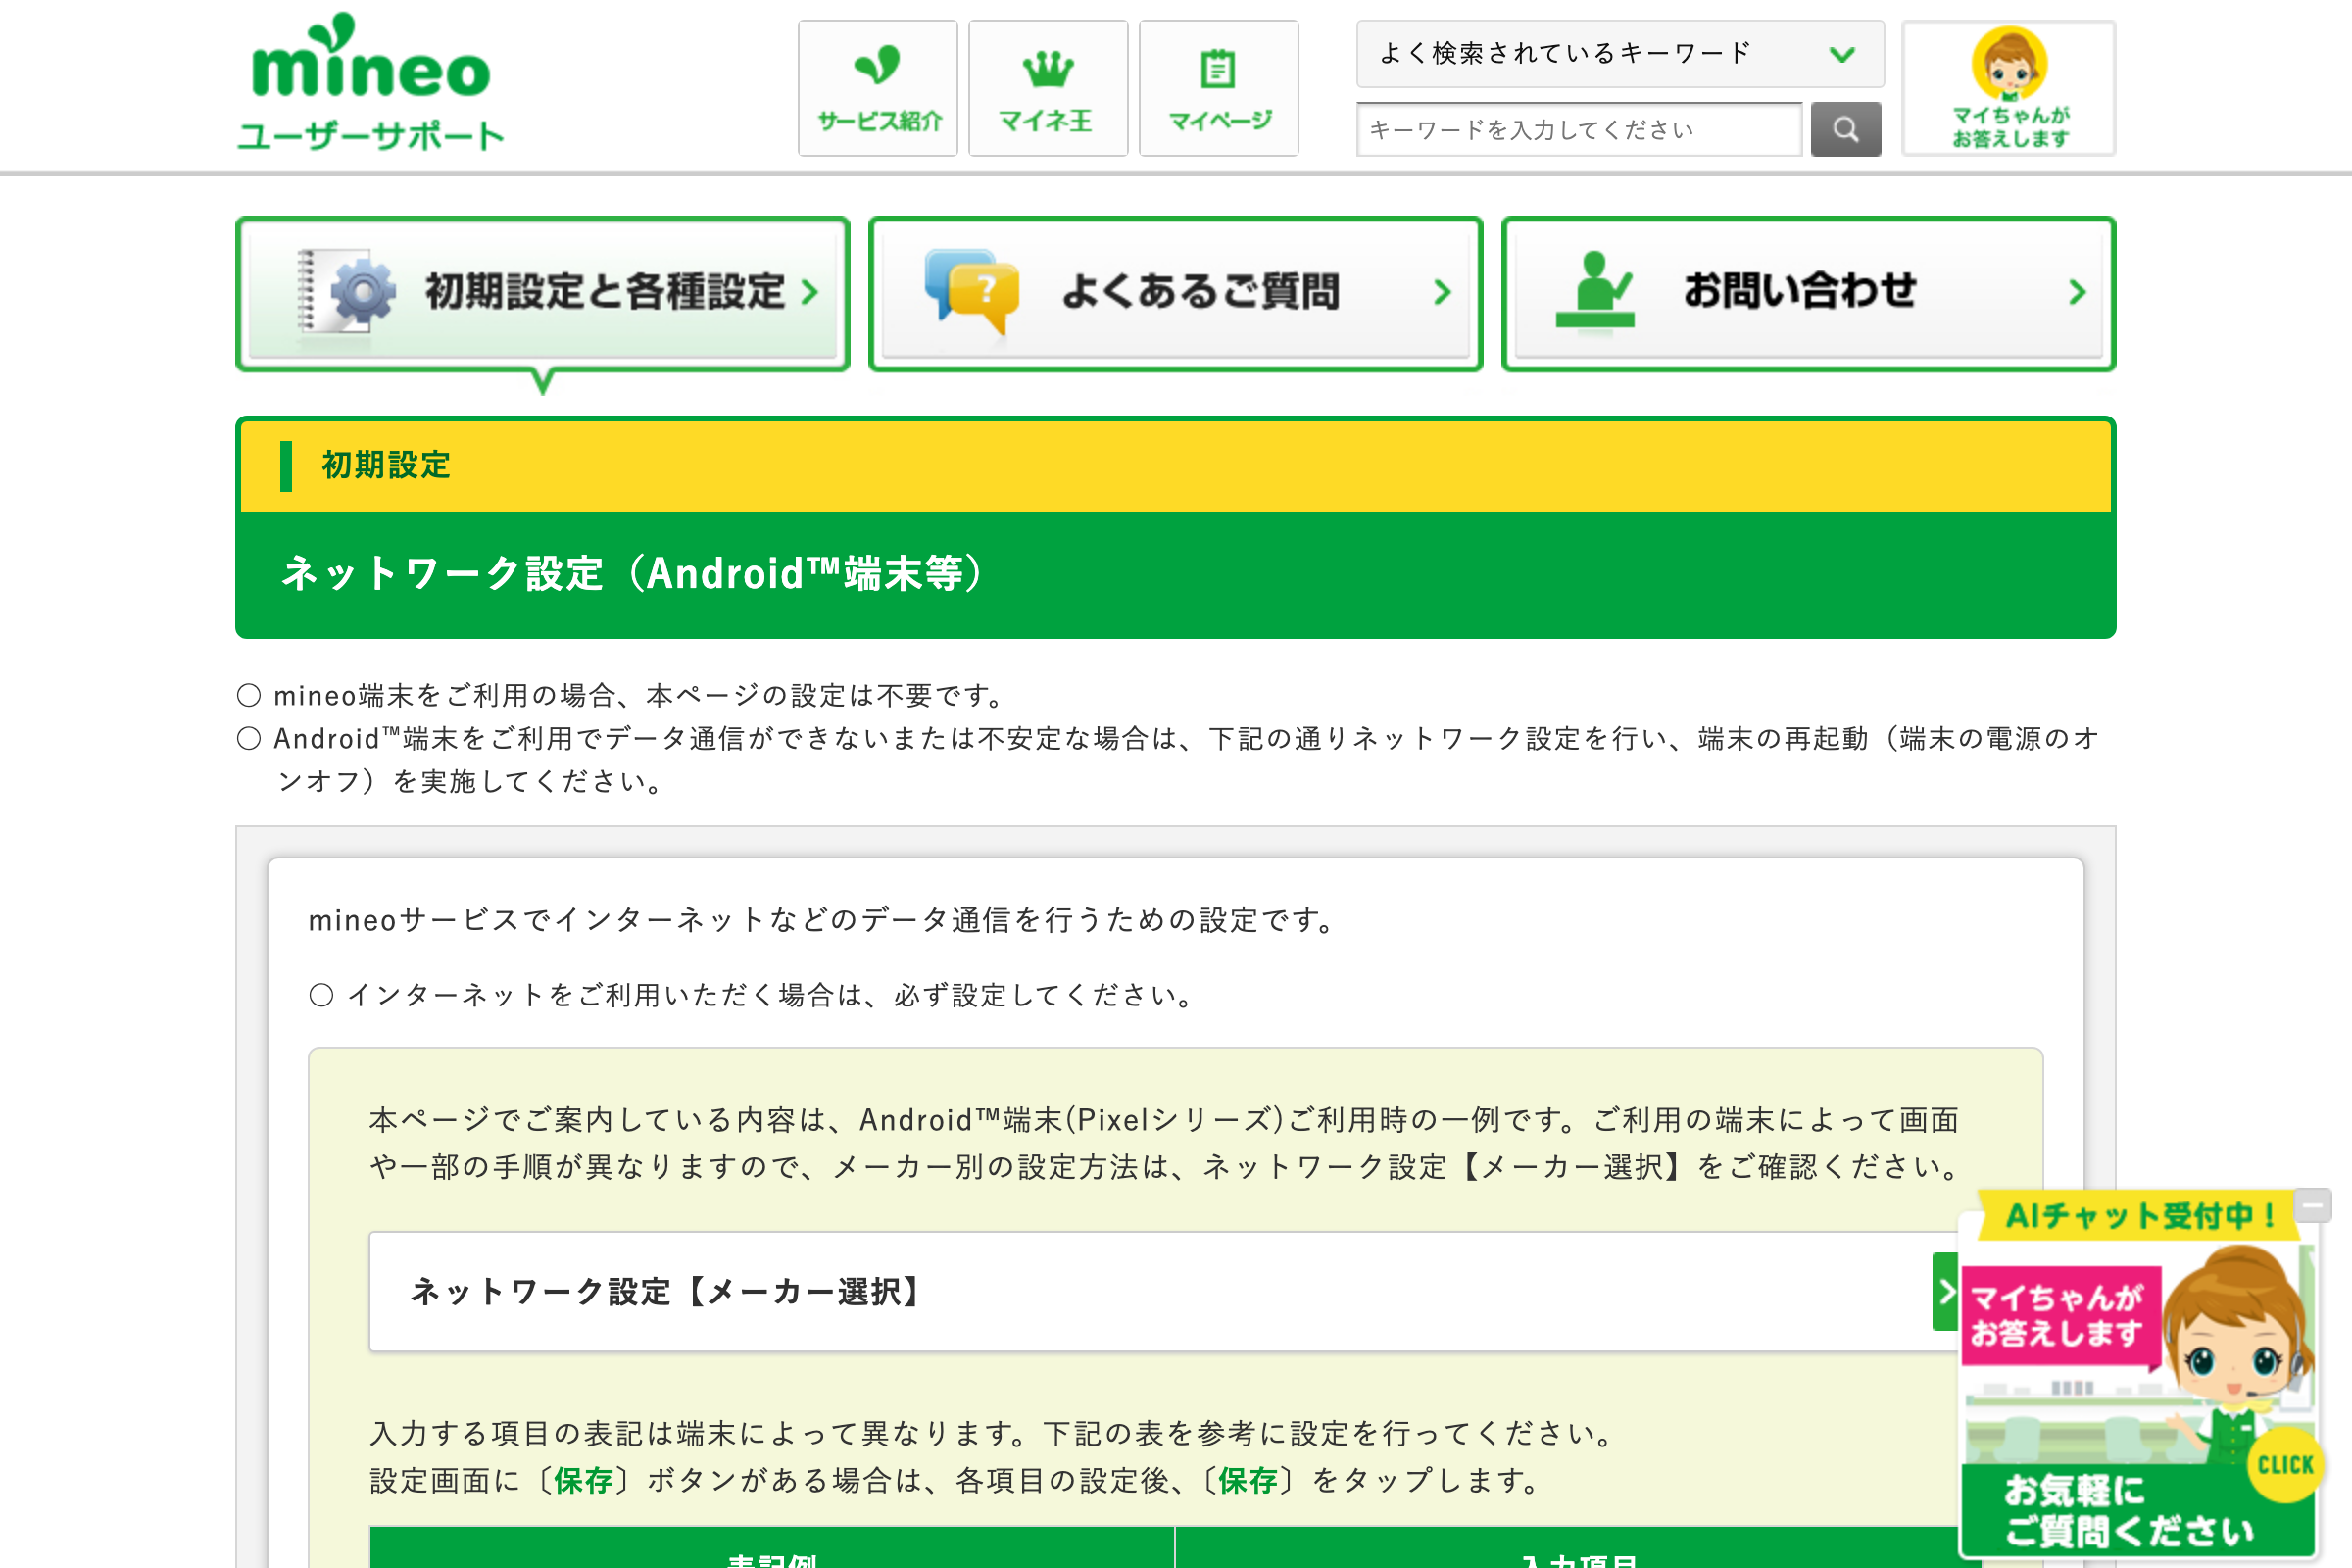
Task: Click the speech bubble question icon
Action: tap(972, 291)
